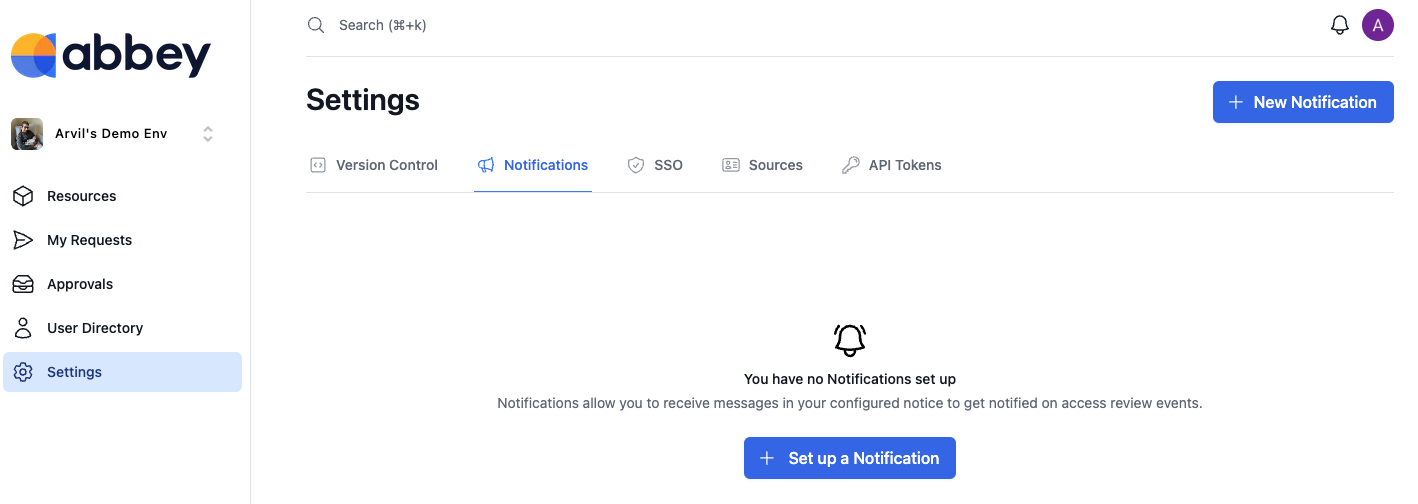Click the Resources cube icon in sidebar
Viewport: 1418px width, 504px height.
point(23,196)
